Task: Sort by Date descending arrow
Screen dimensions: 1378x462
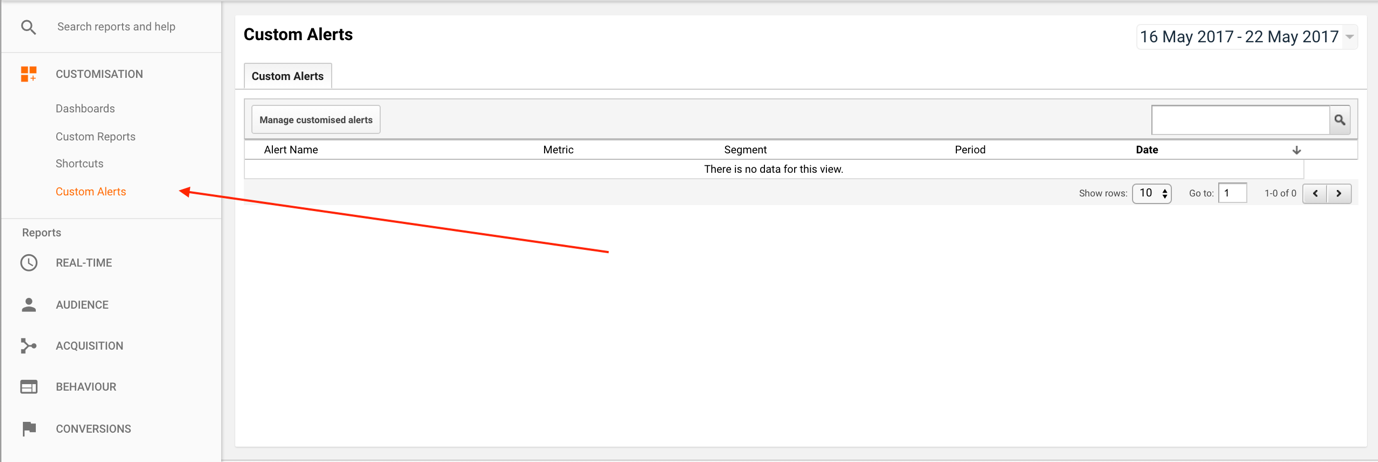Action: [1297, 150]
